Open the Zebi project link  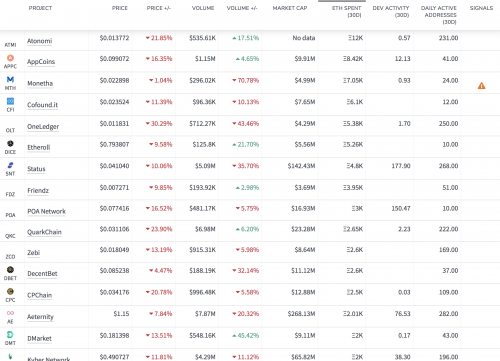coord(33,253)
